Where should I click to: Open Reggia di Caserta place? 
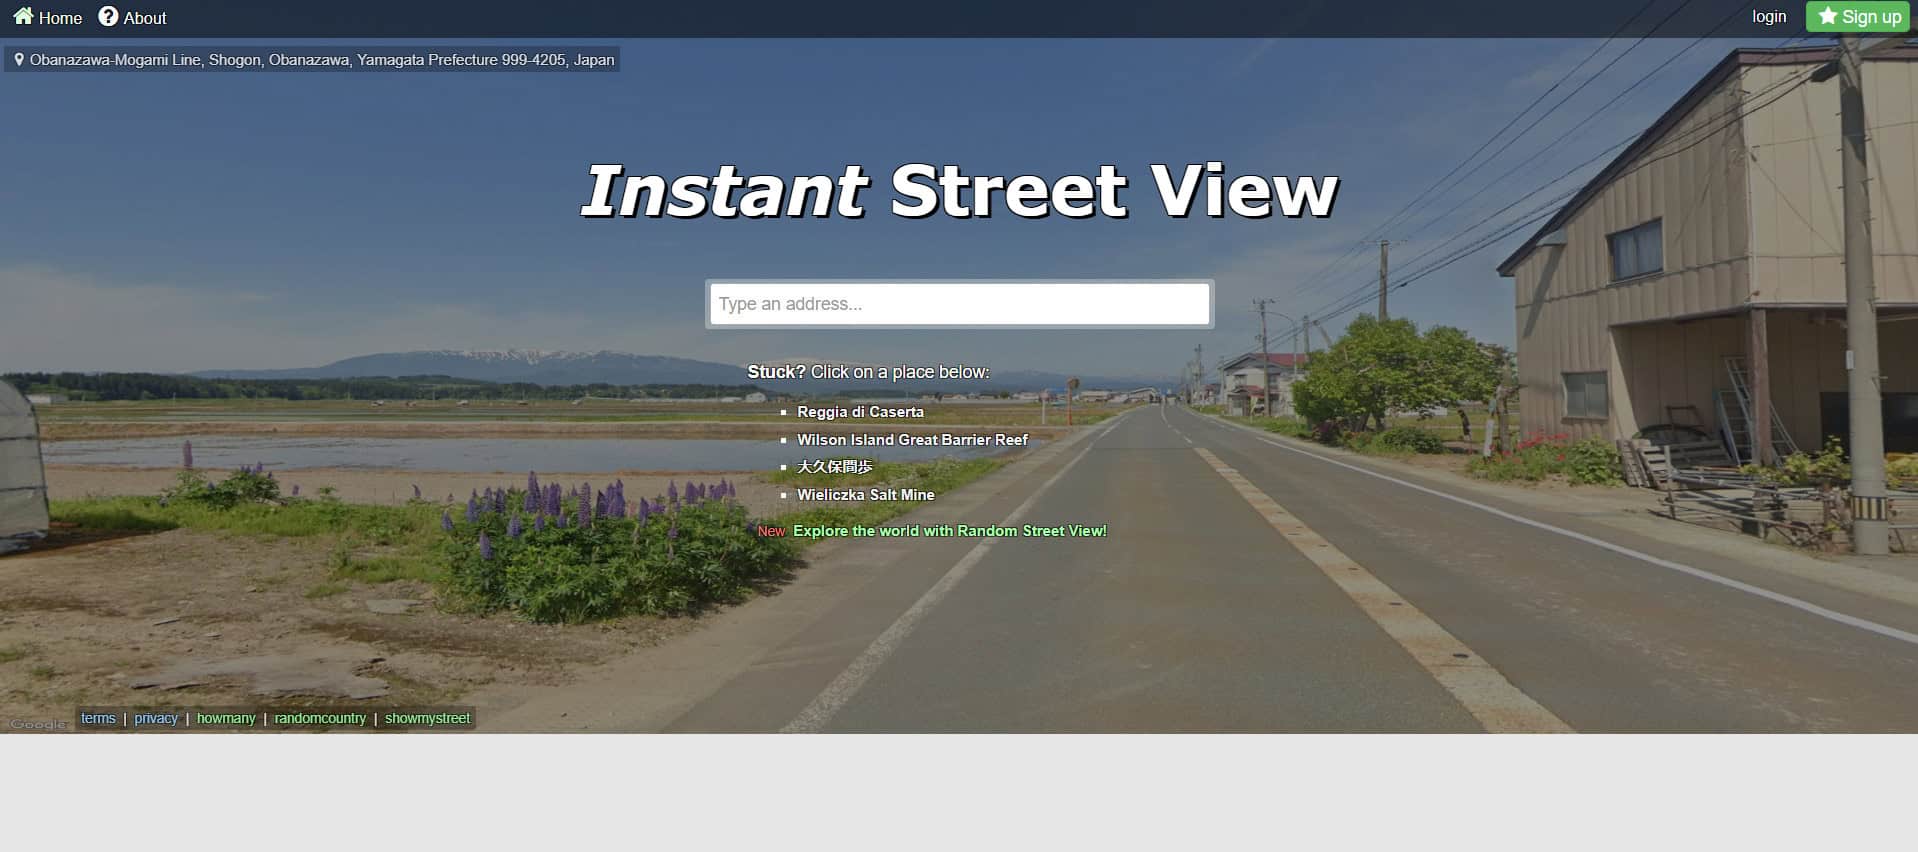tap(860, 412)
